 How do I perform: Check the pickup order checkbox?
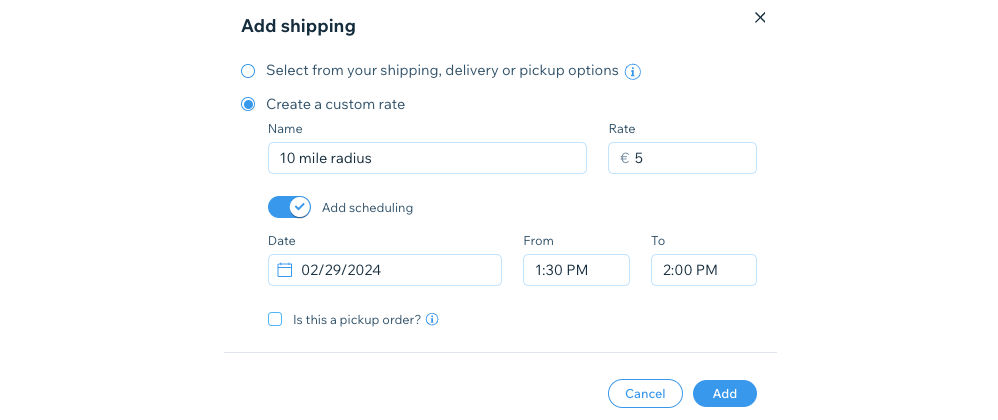pos(275,319)
